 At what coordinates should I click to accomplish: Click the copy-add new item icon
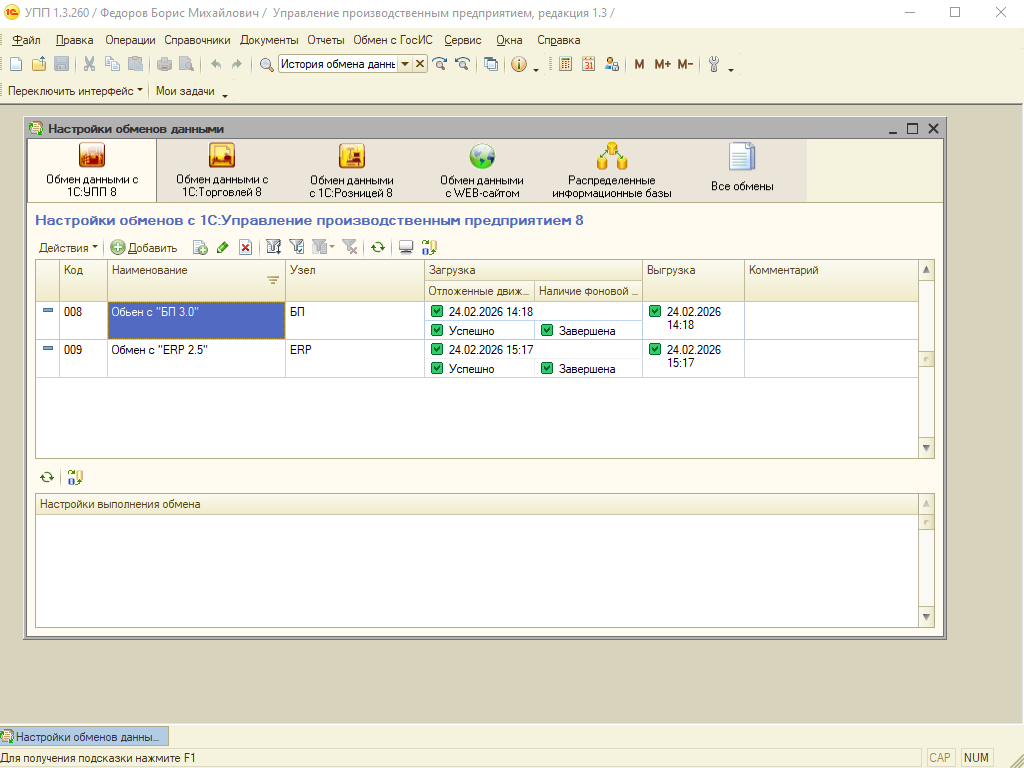pos(200,248)
